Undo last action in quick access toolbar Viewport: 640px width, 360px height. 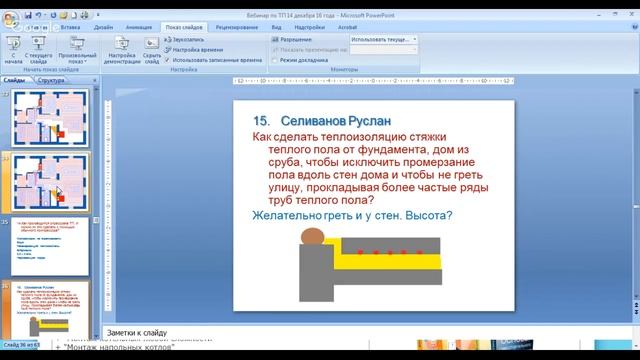point(38,16)
